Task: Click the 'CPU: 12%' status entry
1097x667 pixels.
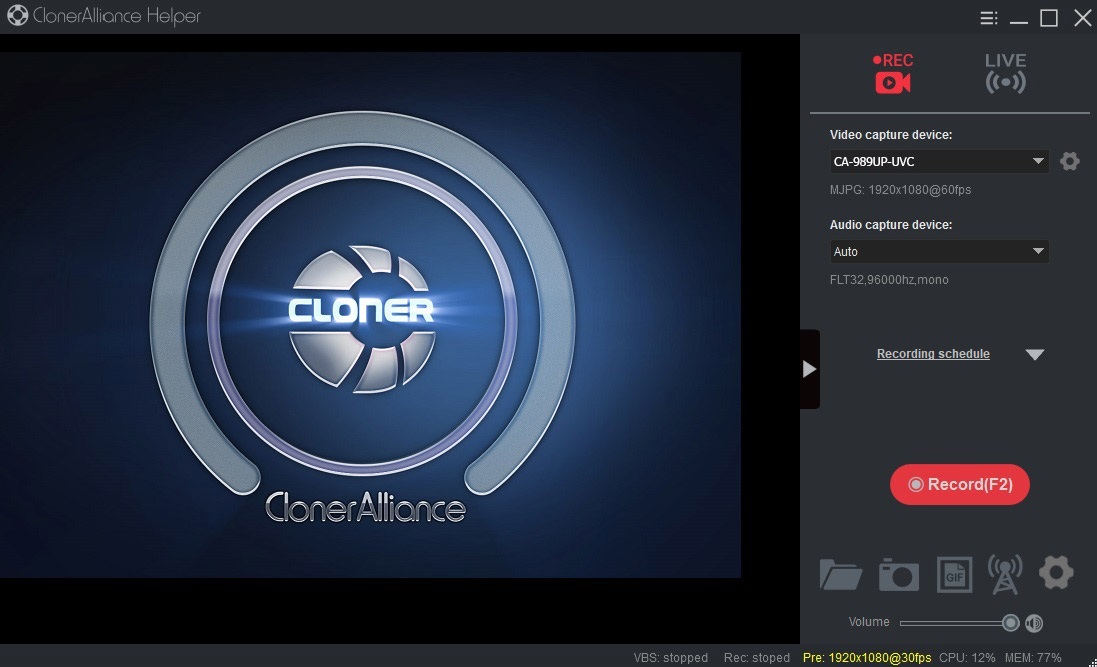Action: [967, 658]
